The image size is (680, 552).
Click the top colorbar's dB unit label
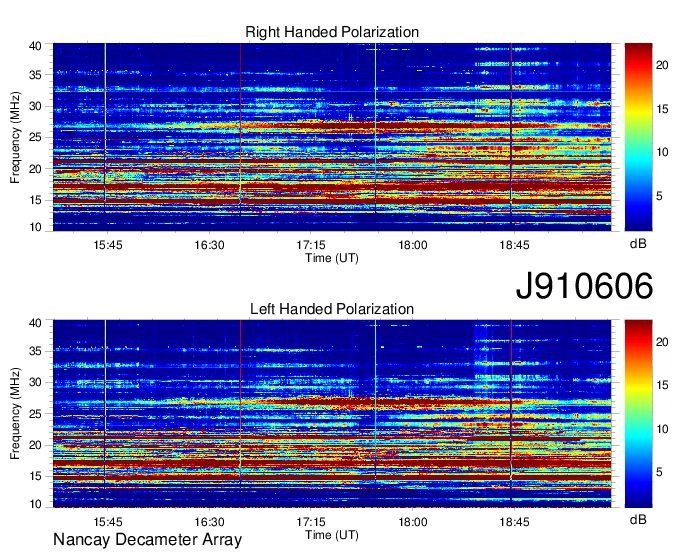[638, 244]
